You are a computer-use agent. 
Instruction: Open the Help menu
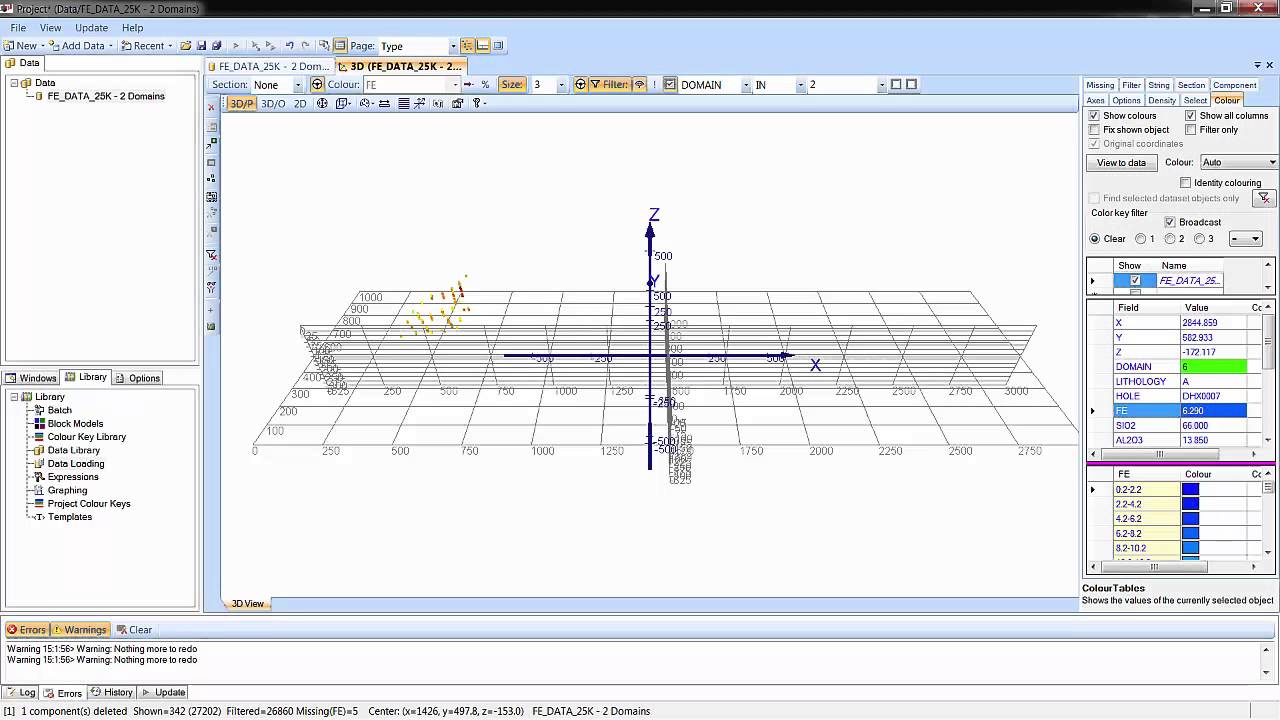132,28
